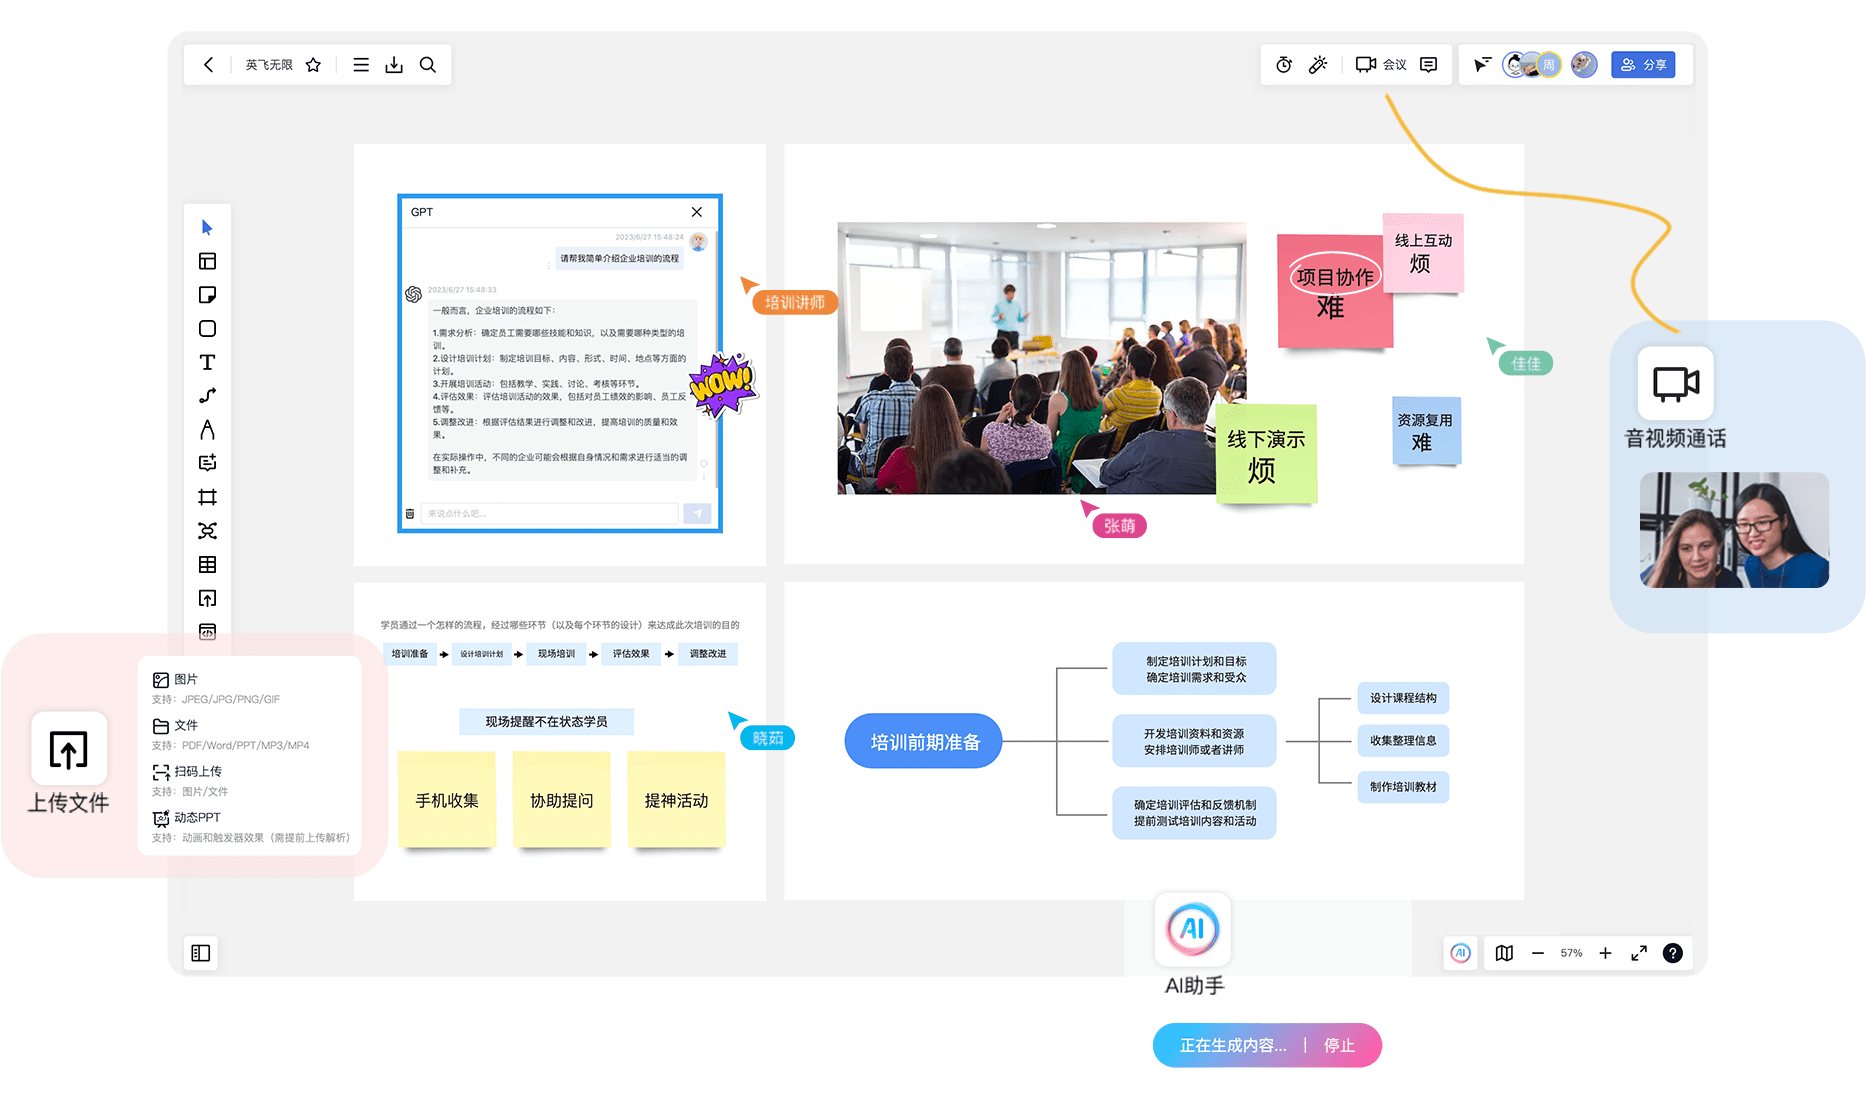
Task: Select the frame tool
Action: click(207, 497)
